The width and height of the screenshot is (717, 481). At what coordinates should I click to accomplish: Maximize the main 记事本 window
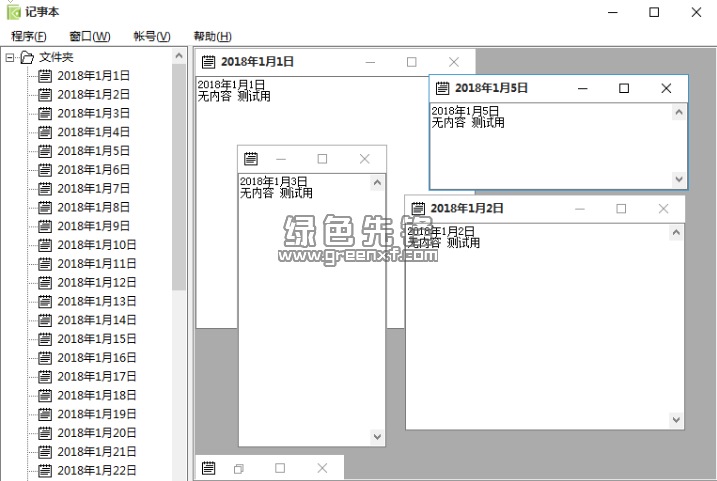654,12
